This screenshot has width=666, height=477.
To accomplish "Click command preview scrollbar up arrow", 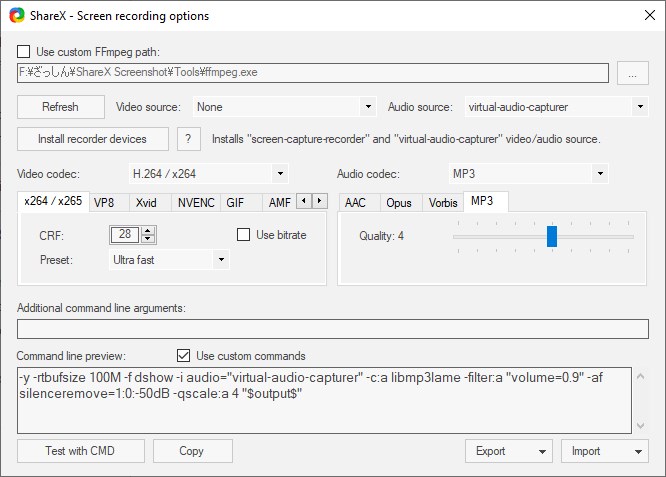I will [x=641, y=376].
